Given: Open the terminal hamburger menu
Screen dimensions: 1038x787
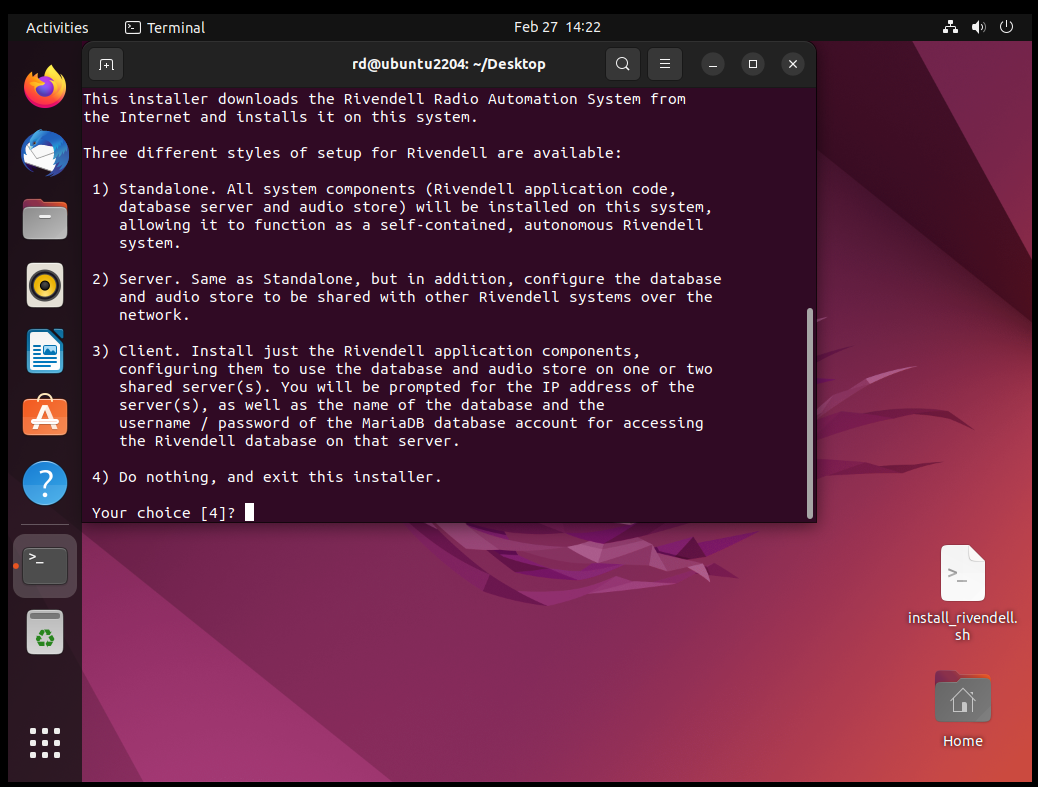Looking at the screenshot, I should 664,64.
